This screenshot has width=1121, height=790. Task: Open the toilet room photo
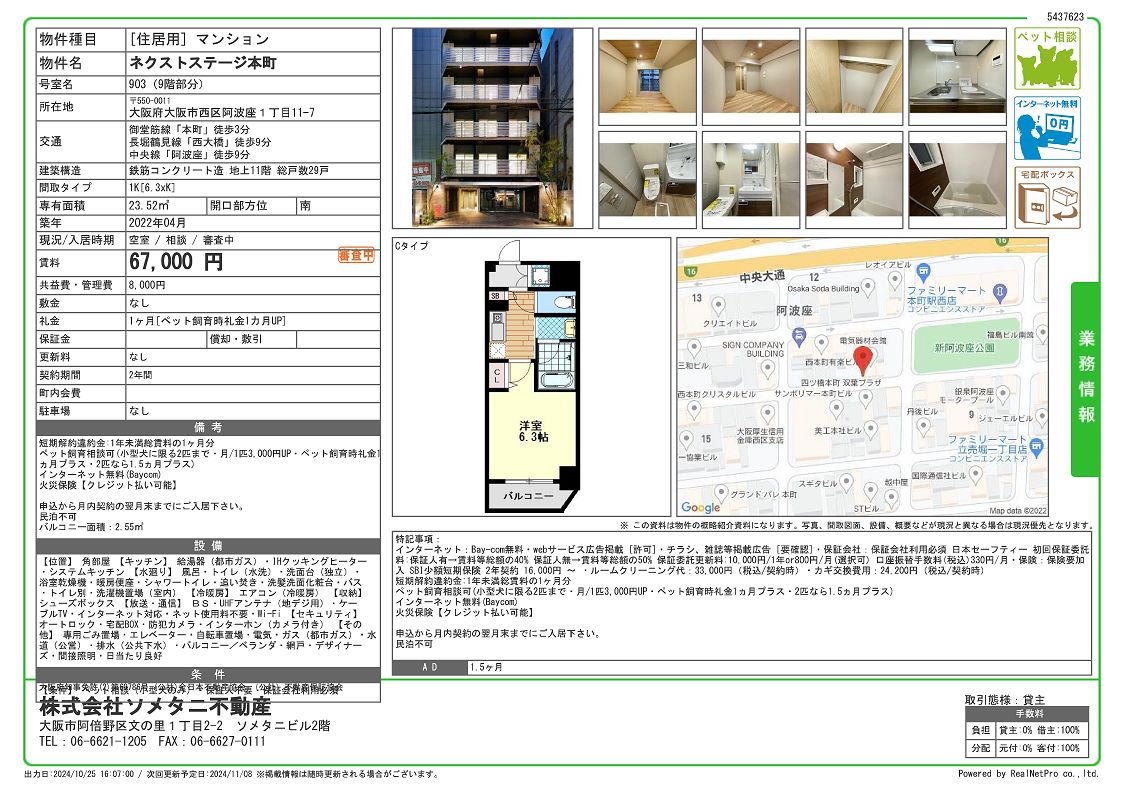click(x=647, y=179)
